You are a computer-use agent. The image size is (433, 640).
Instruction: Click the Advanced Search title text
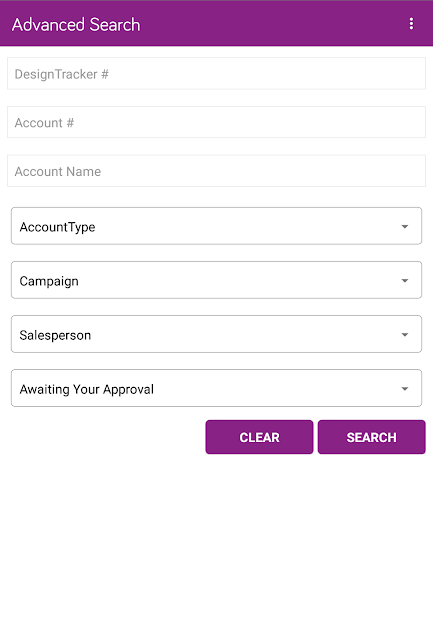click(76, 24)
